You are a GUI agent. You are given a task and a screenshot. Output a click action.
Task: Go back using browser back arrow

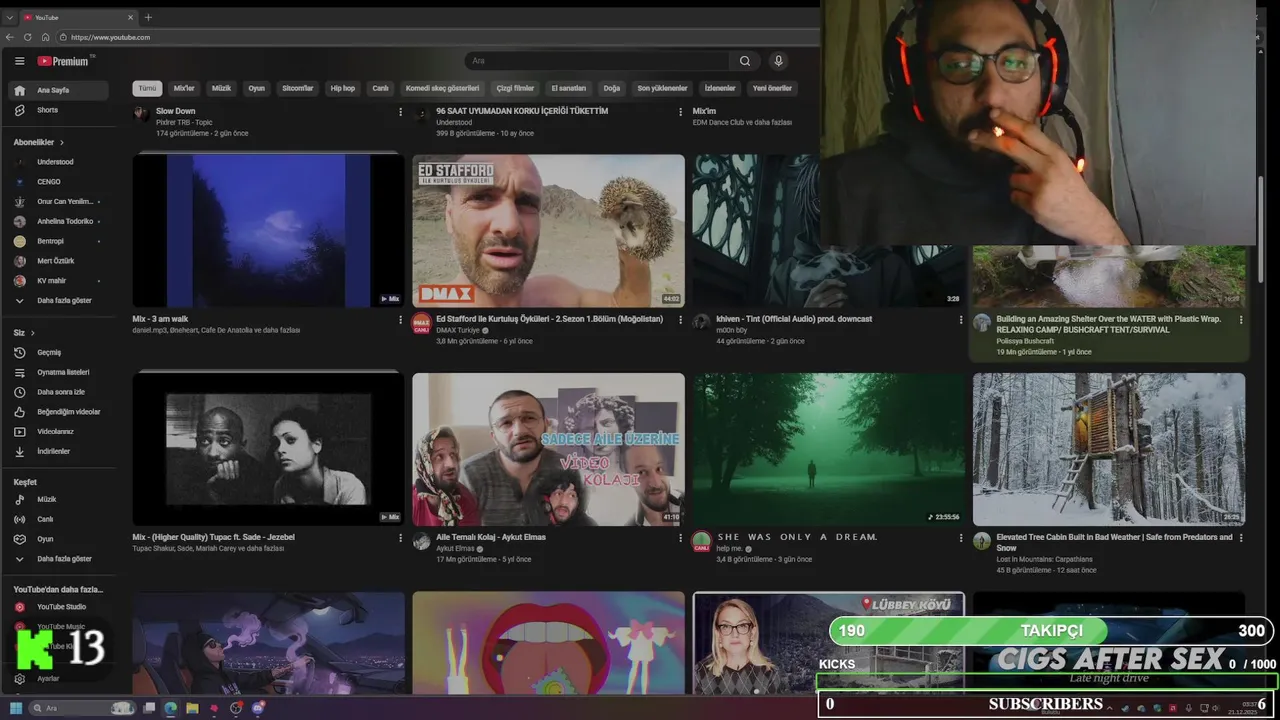(10, 37)
